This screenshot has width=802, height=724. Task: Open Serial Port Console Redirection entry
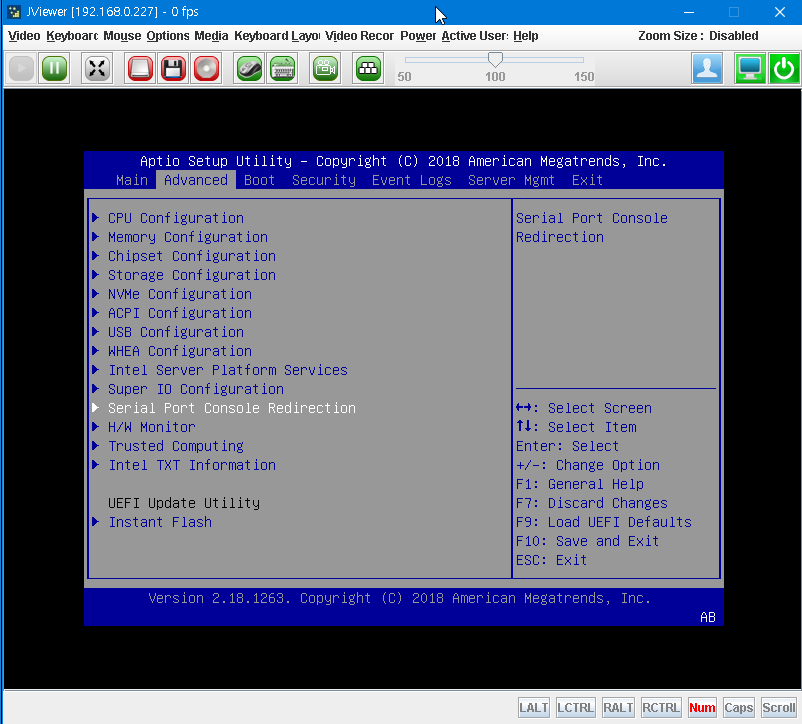(x=231, y=408)
